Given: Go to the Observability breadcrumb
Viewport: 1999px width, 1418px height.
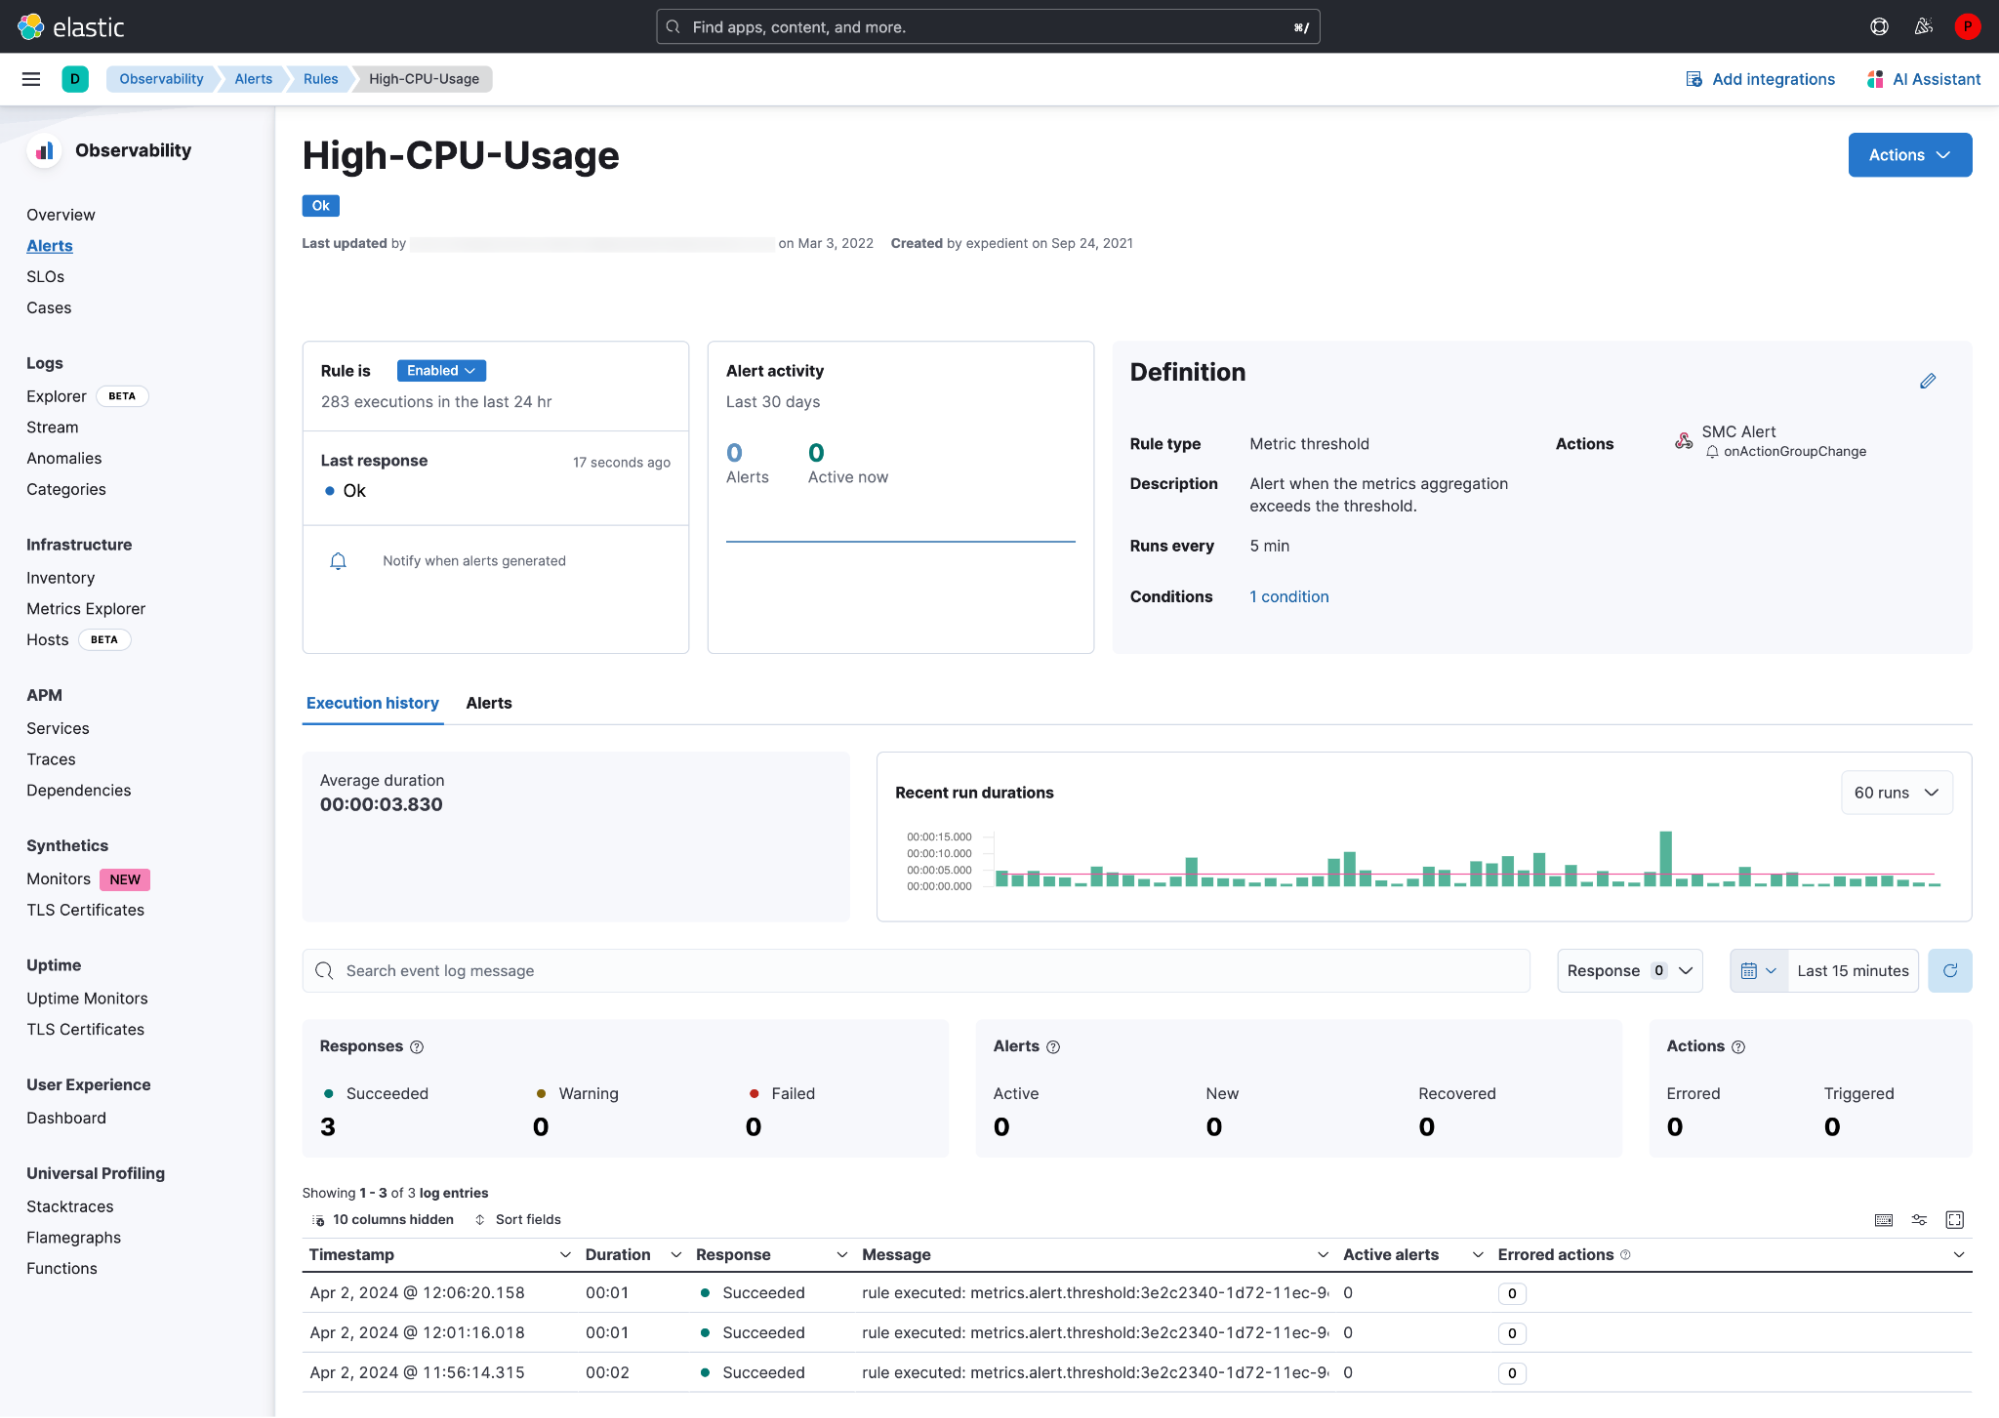Looking at the screenshot, I should (x=161, y=79).
